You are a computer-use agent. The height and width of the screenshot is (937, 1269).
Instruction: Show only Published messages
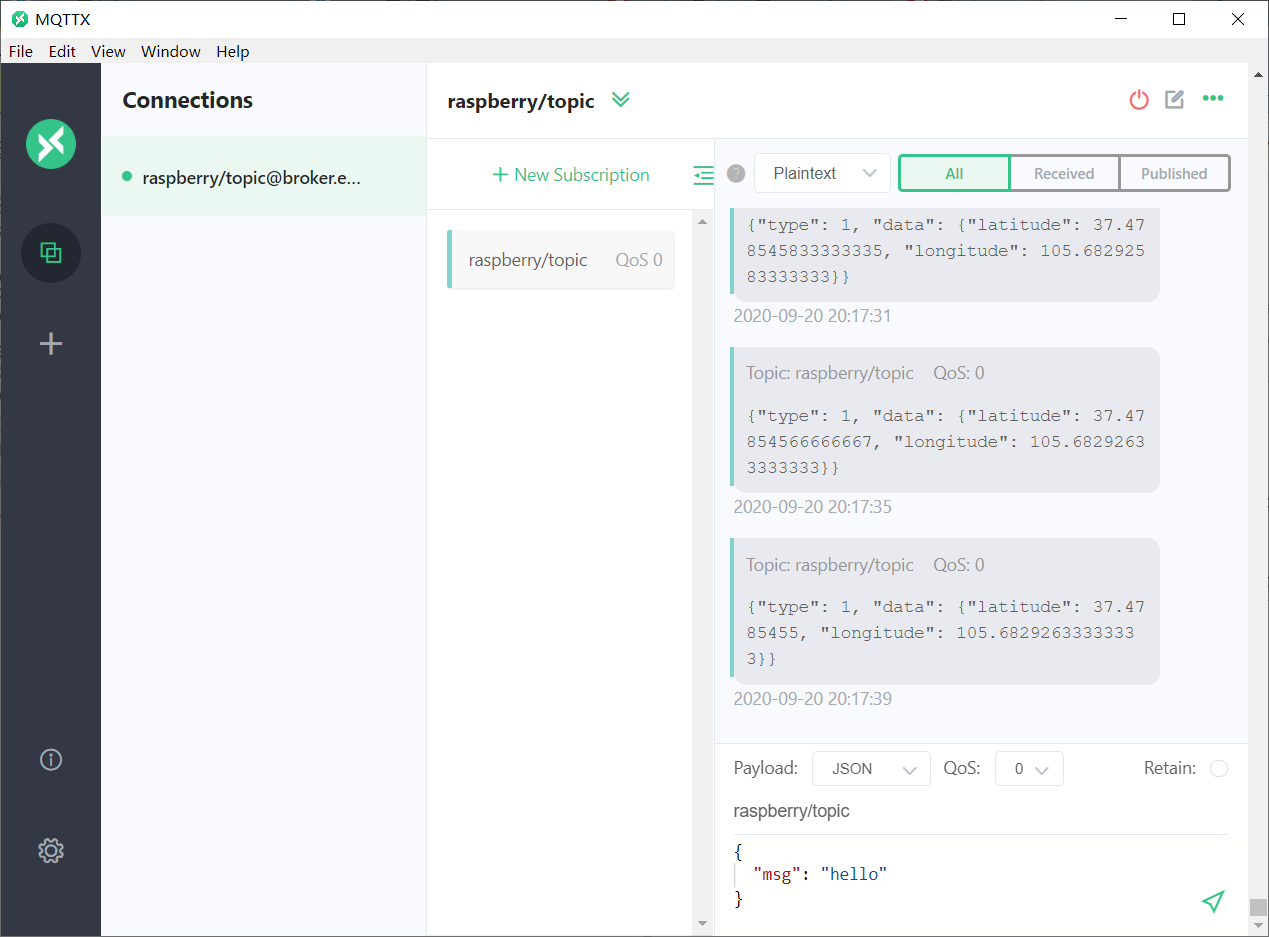pos(1174,173)
